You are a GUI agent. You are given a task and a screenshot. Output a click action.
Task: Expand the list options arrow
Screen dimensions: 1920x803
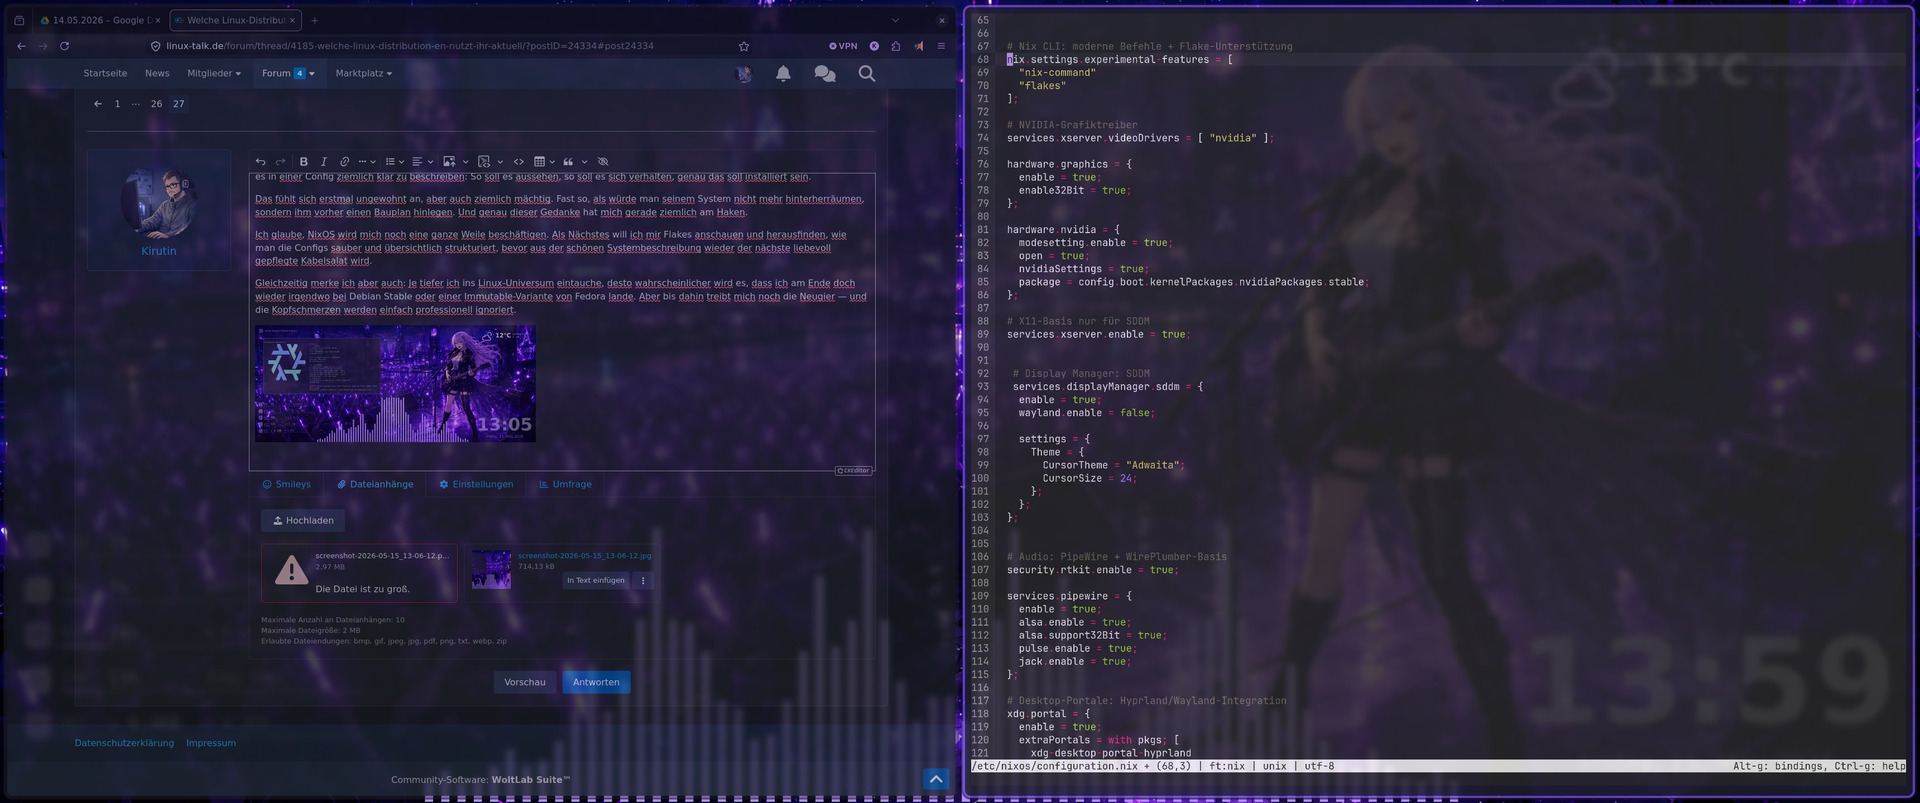402,161
